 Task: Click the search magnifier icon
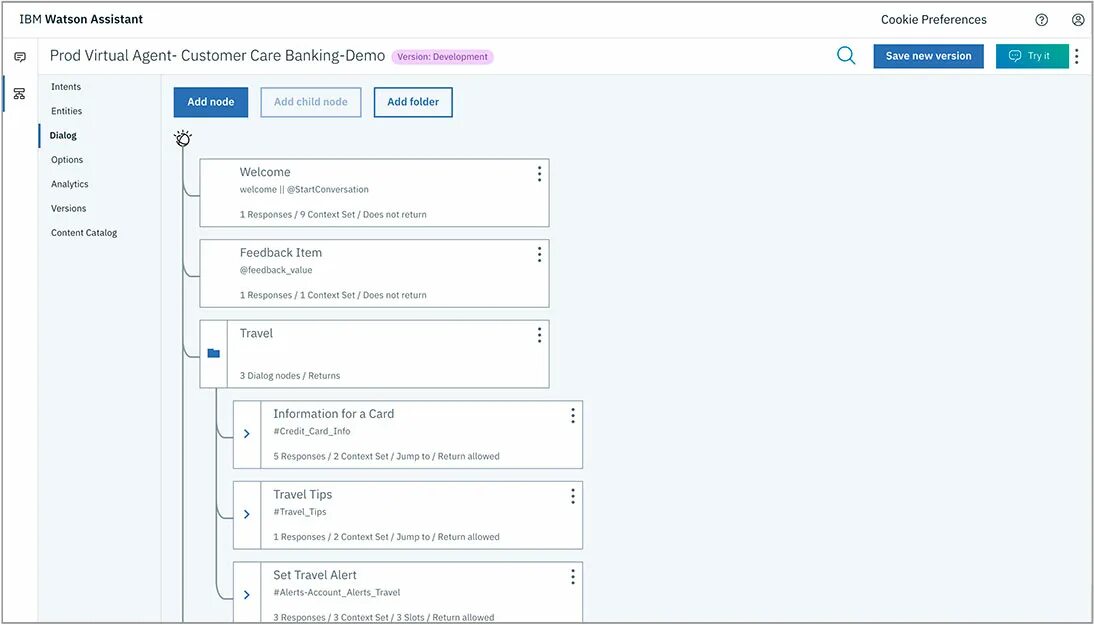846,56
